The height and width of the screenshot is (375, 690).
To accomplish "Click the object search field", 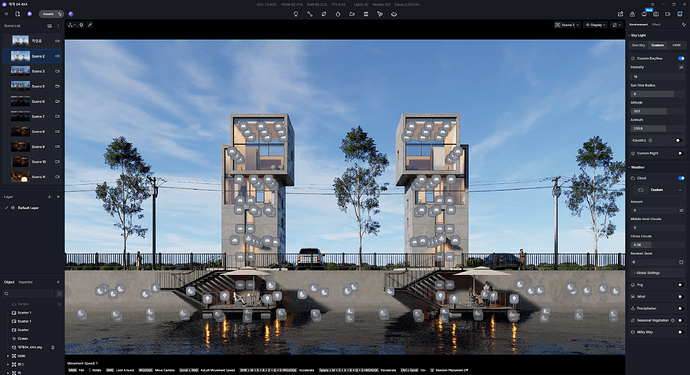I will click(29, 294).
